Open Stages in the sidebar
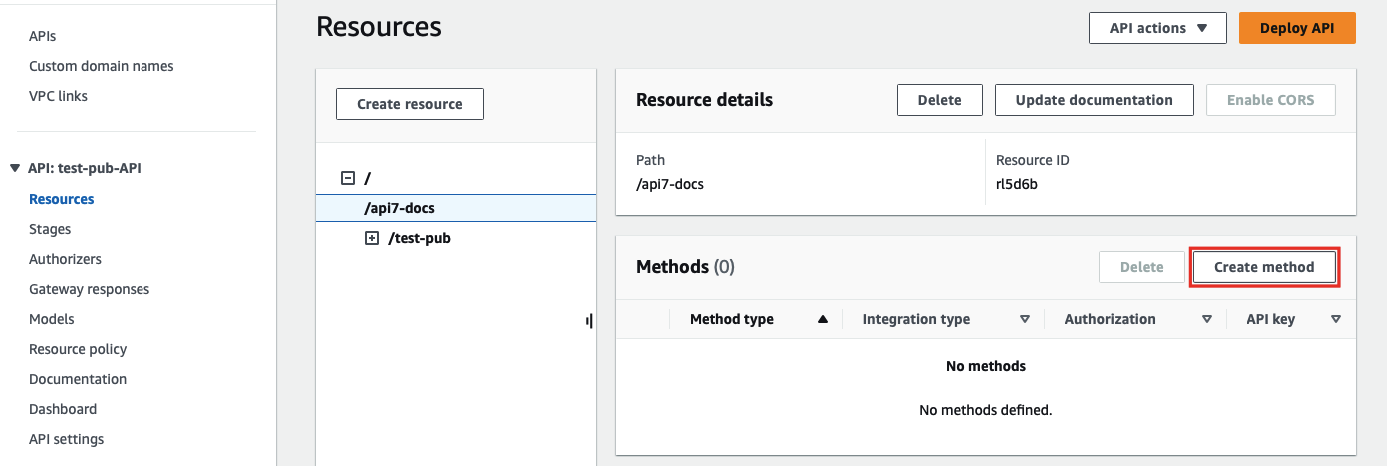Viewport: 1387px width, 466px height. tap(50, 229)
